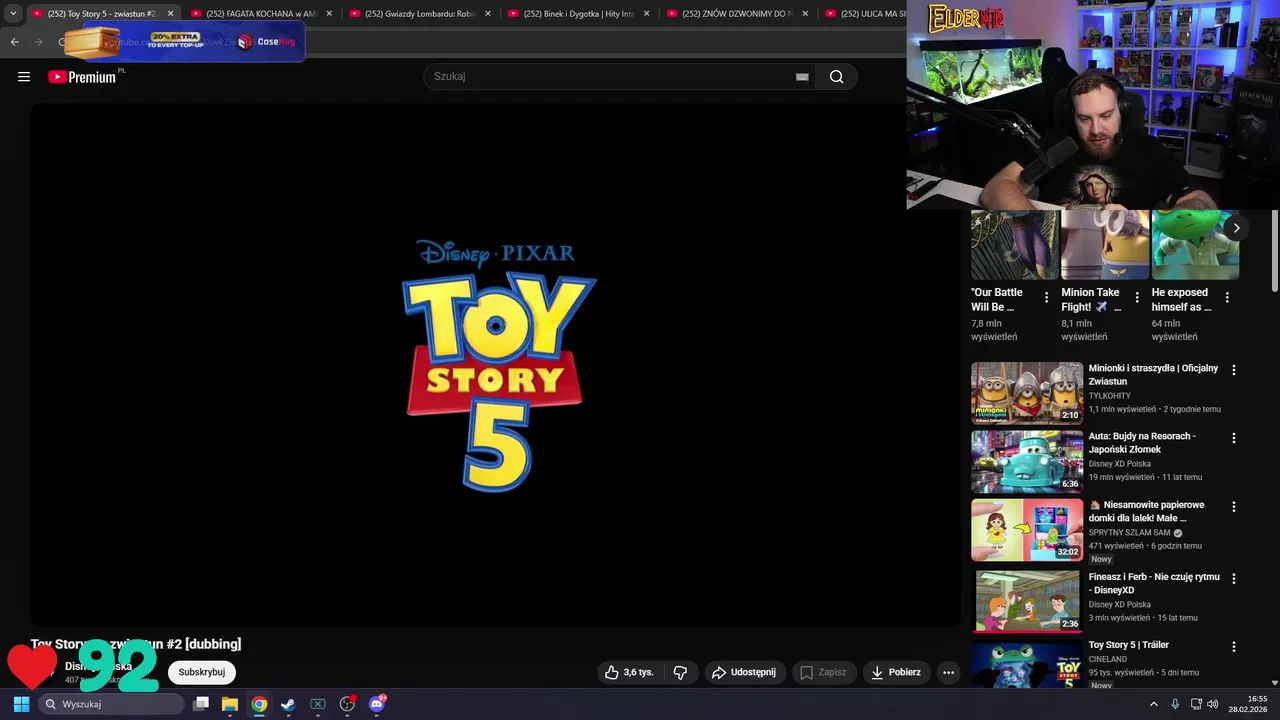The width and height of the screenshot is (1280, 720).
Task: Click the browser back arrow
Action: tap(14, 42)
